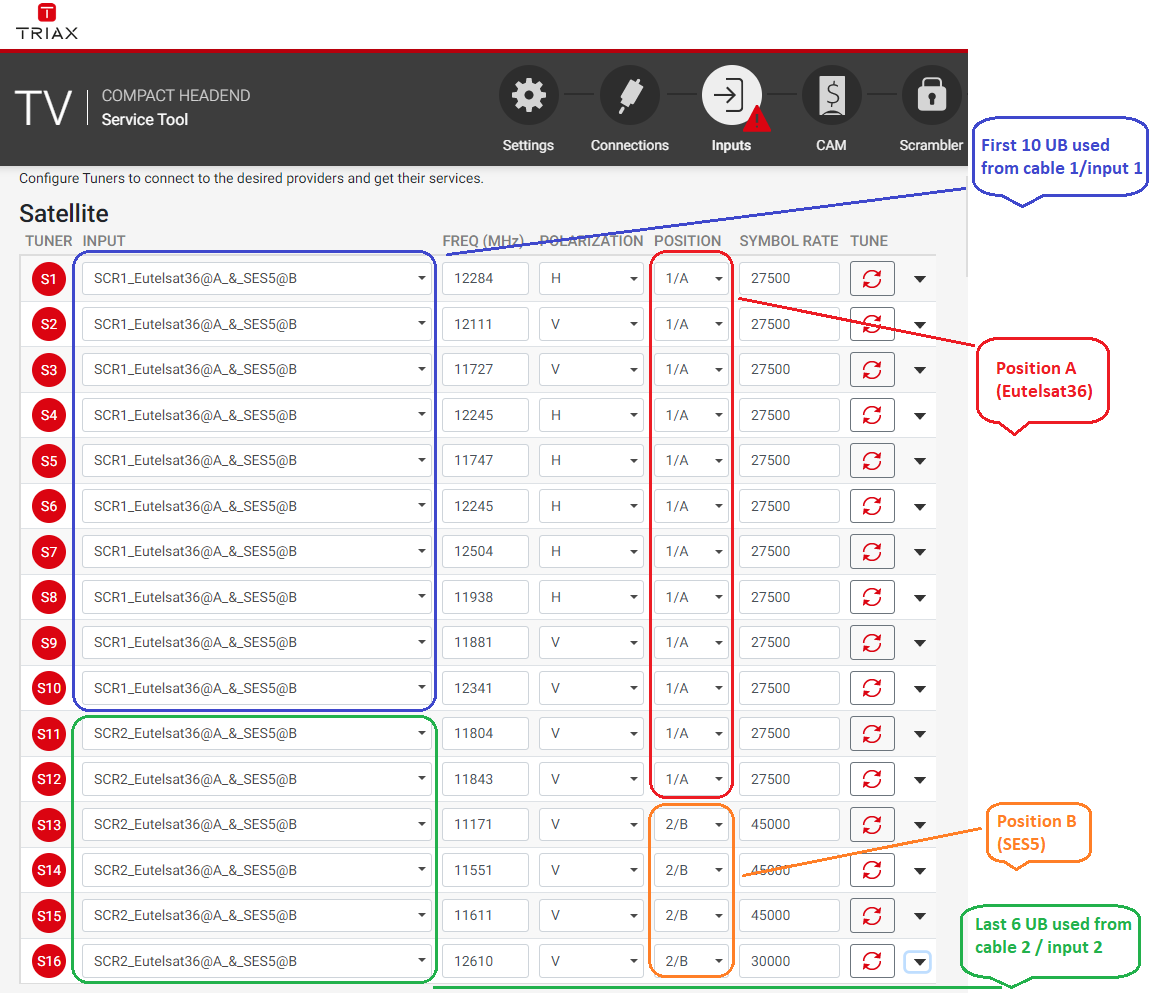Click the tune refresh icon for S9
This screenshot has width=1152, height=993.
click(872, 643)
